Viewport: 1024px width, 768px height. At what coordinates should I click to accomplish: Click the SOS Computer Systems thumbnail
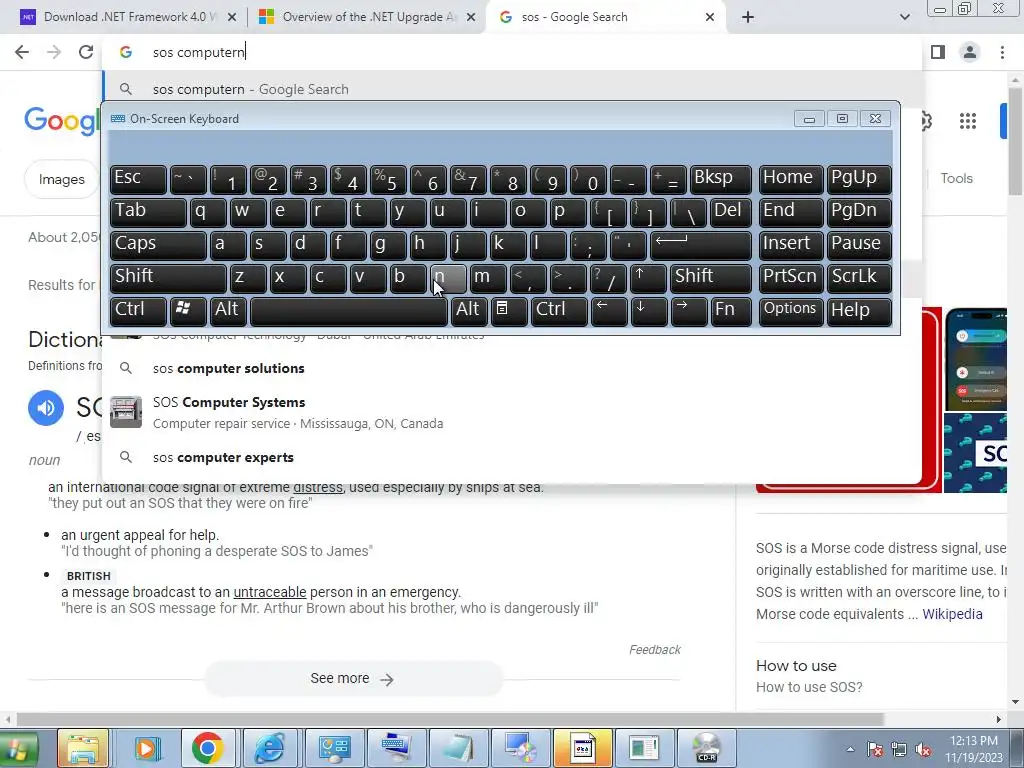tap(126, 412)
